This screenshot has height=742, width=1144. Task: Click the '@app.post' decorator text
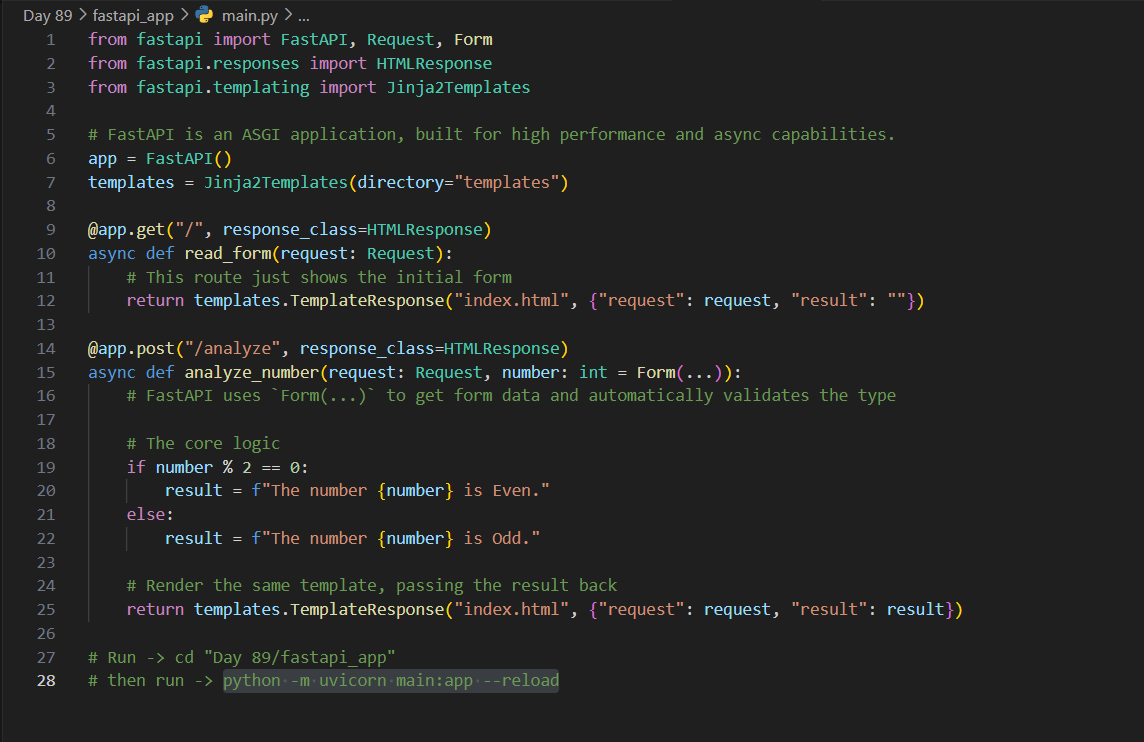(131, 349)
